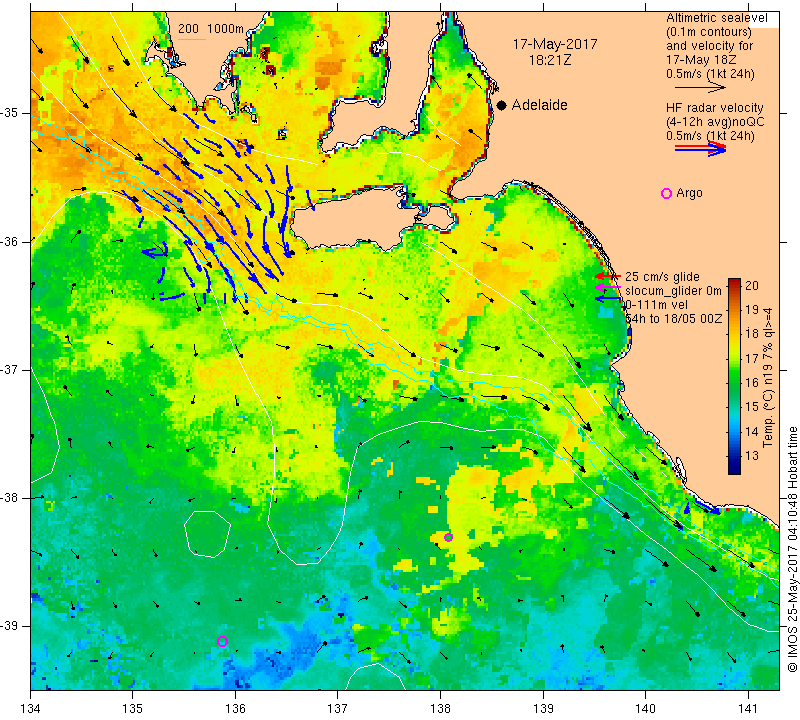
Task: Click the latitude axis label '-37'
Action: pyautogui.click(x=11, y=369)
